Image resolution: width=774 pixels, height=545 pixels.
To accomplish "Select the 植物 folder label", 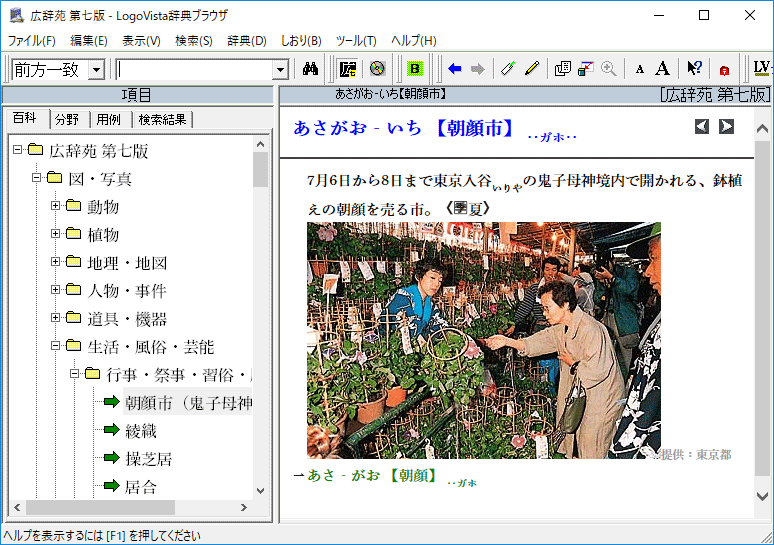I will tap(103, 234).
